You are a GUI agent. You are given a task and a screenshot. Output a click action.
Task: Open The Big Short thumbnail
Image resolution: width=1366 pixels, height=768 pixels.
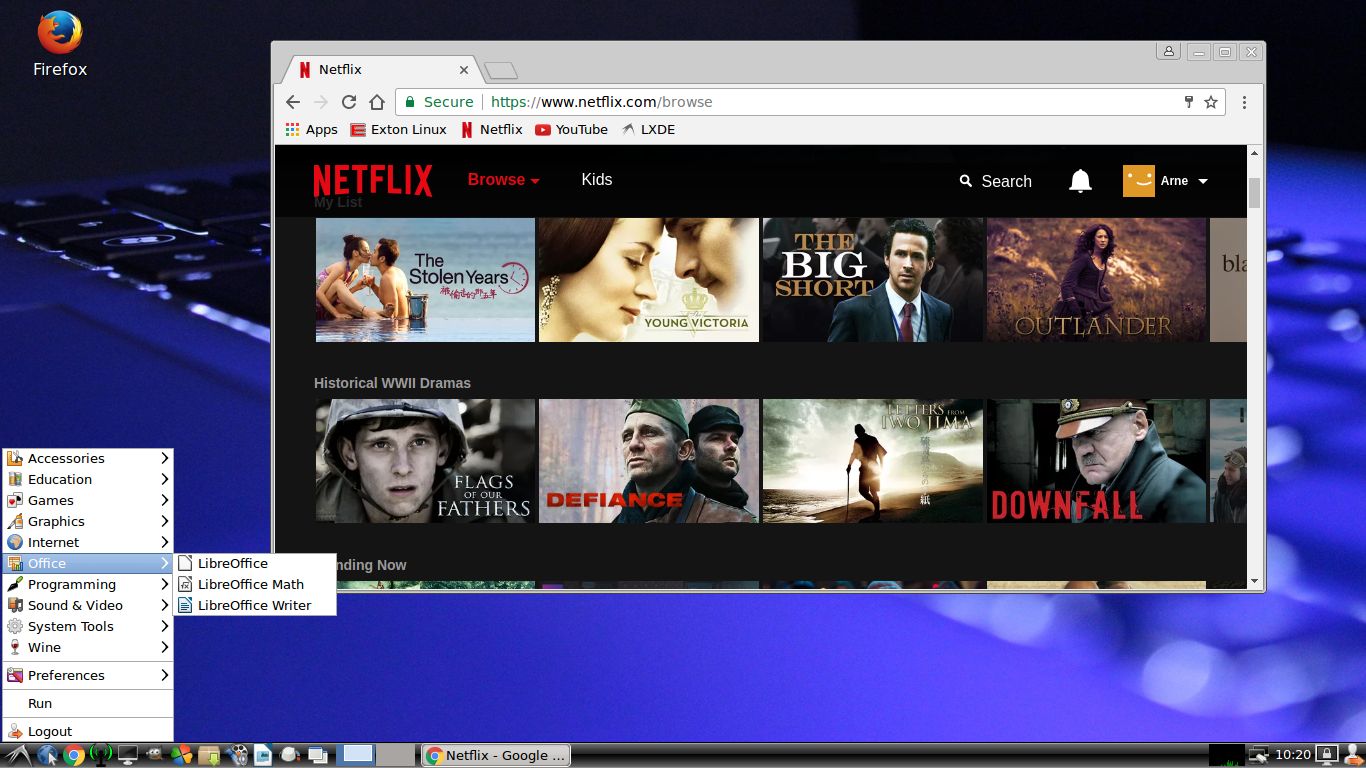[873, 280]
